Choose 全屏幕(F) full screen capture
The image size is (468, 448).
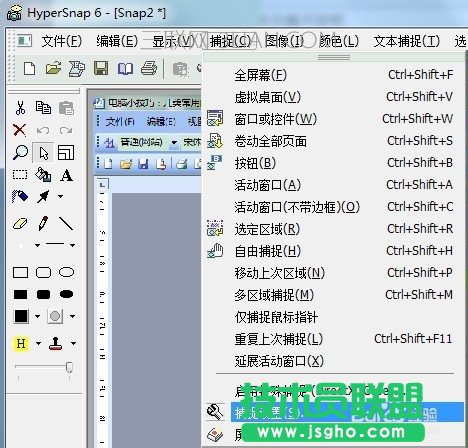334,75
